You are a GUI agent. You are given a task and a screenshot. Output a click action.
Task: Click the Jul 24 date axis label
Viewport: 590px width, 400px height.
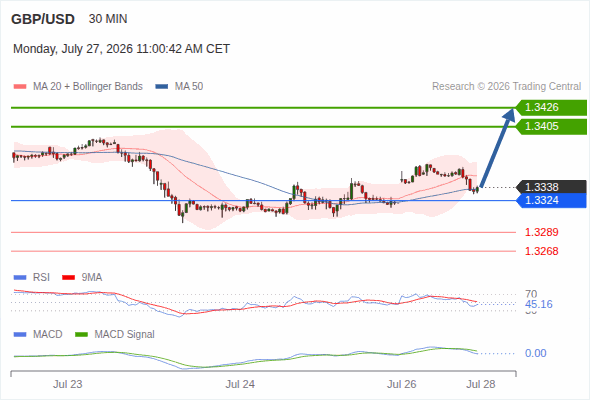pos(240,385)
